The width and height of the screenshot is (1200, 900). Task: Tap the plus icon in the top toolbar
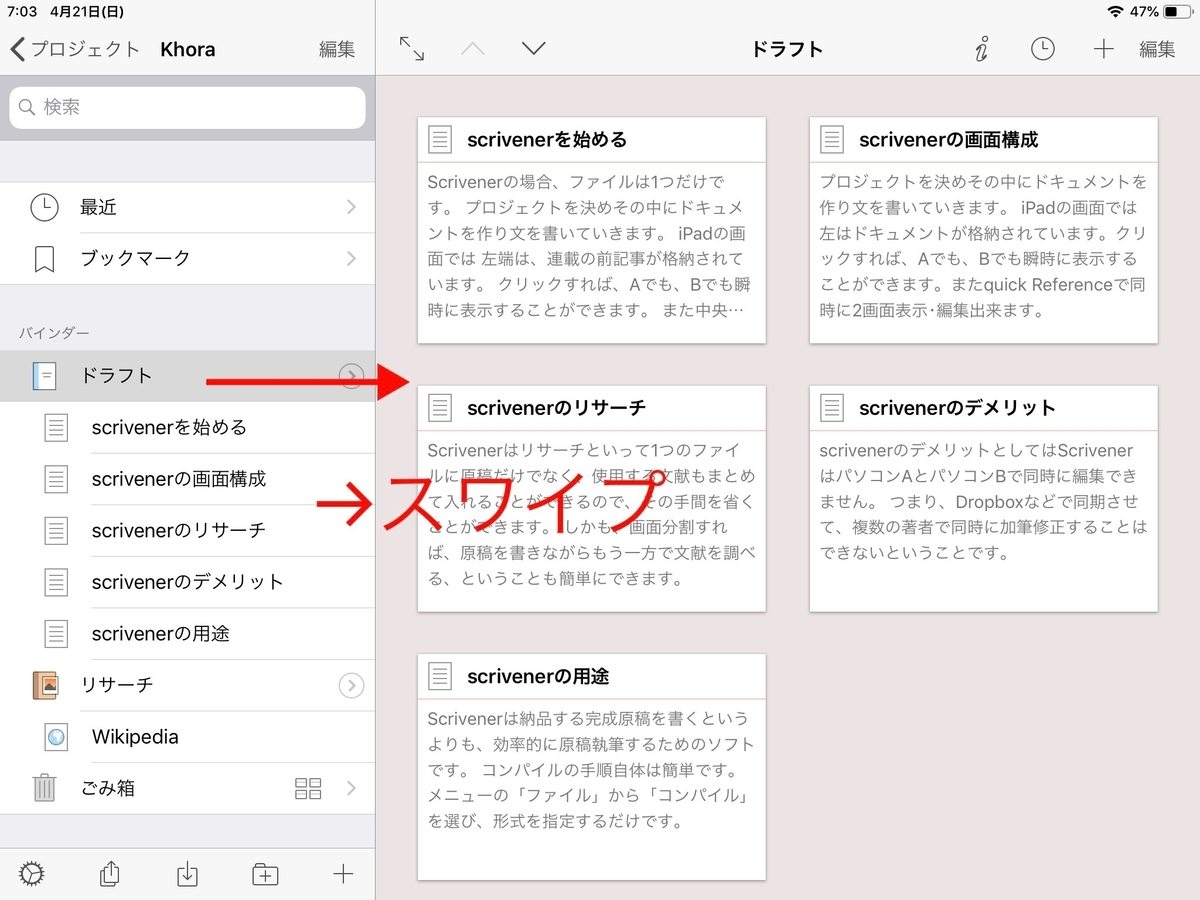pyautogui.click(x=1104, y=48)
